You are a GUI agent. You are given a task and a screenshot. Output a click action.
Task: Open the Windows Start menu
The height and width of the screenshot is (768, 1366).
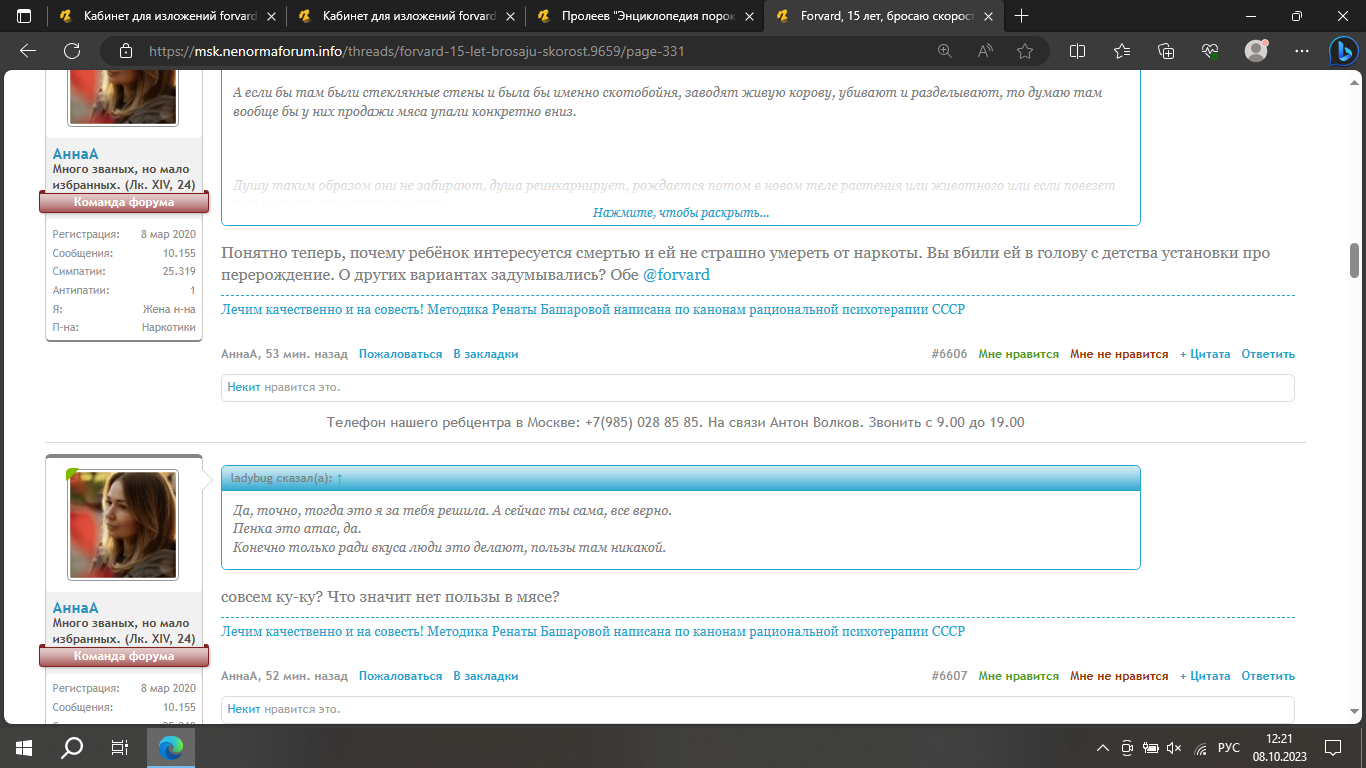(24, 747)
